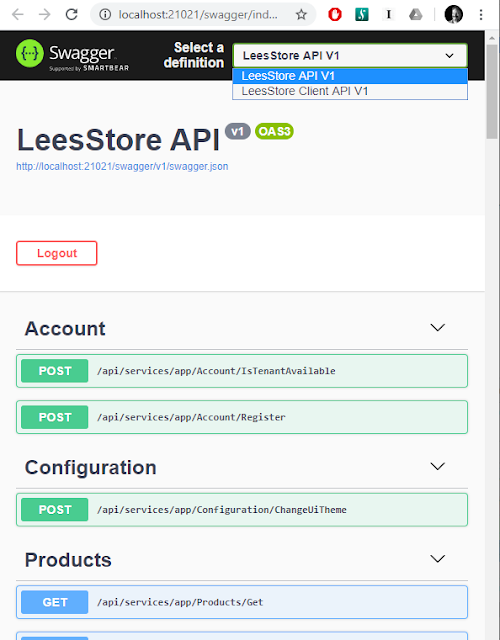Open the Google Drive extension icon
The width and height of the screenshot is (500, 640).
[x=416, y=15]
